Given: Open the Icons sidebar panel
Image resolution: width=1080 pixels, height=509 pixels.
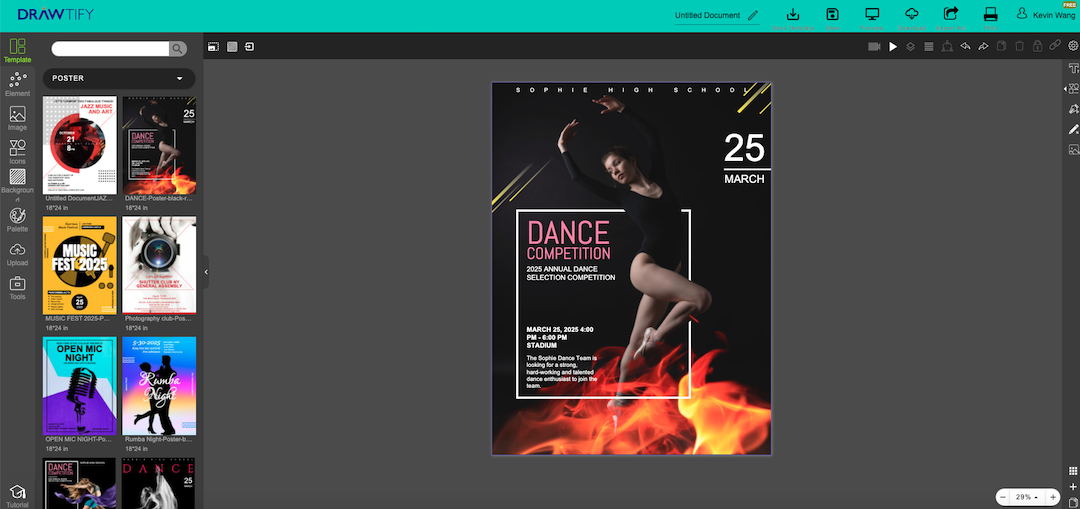Looking at the screenshot, I should (17, 152).
